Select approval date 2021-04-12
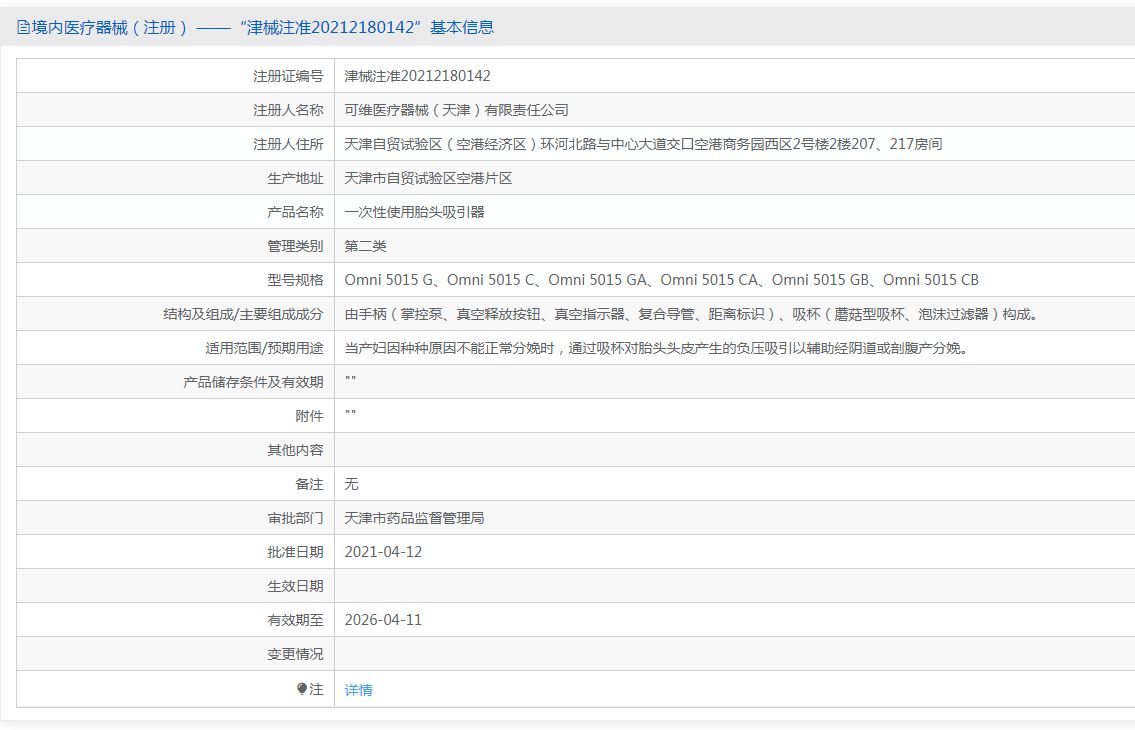 383,552
